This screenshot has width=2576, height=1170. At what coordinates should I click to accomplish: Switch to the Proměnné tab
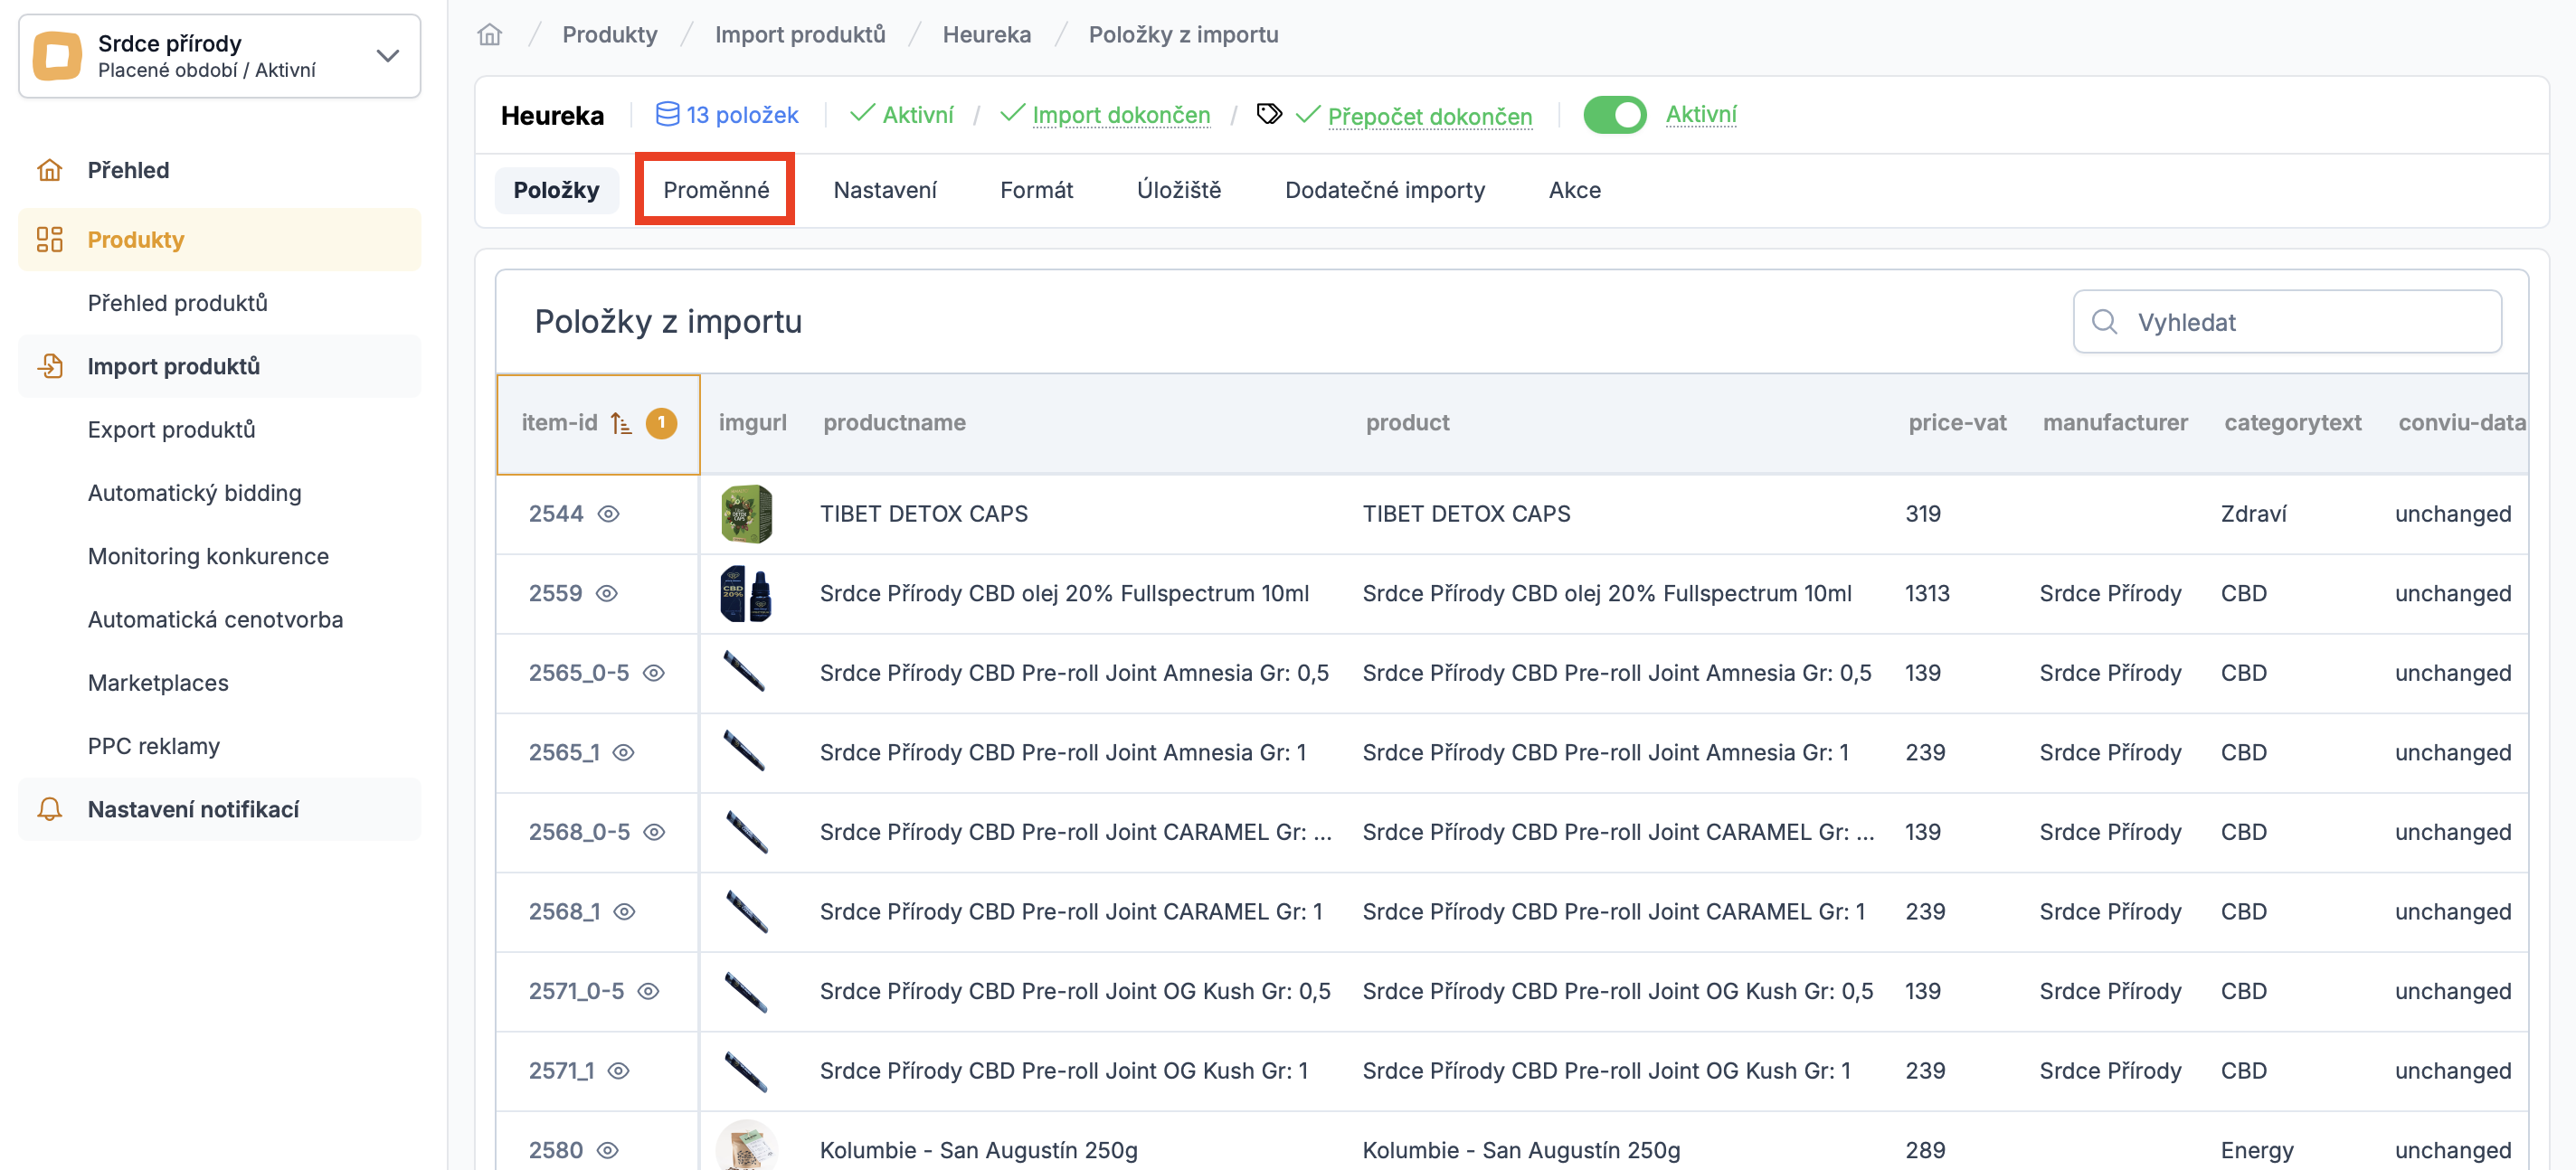pos(715,190)
